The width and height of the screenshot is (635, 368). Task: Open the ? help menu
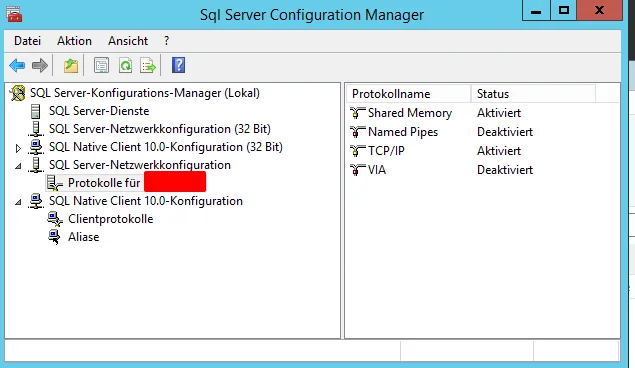[x=166, y=41]
